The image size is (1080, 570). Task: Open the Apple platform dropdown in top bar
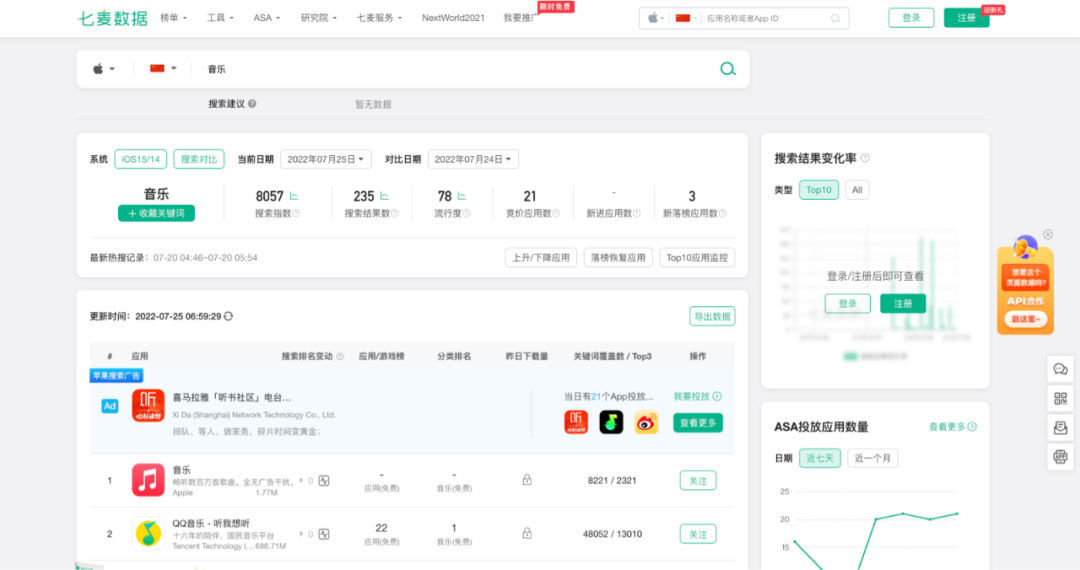(x=656, y=19)
